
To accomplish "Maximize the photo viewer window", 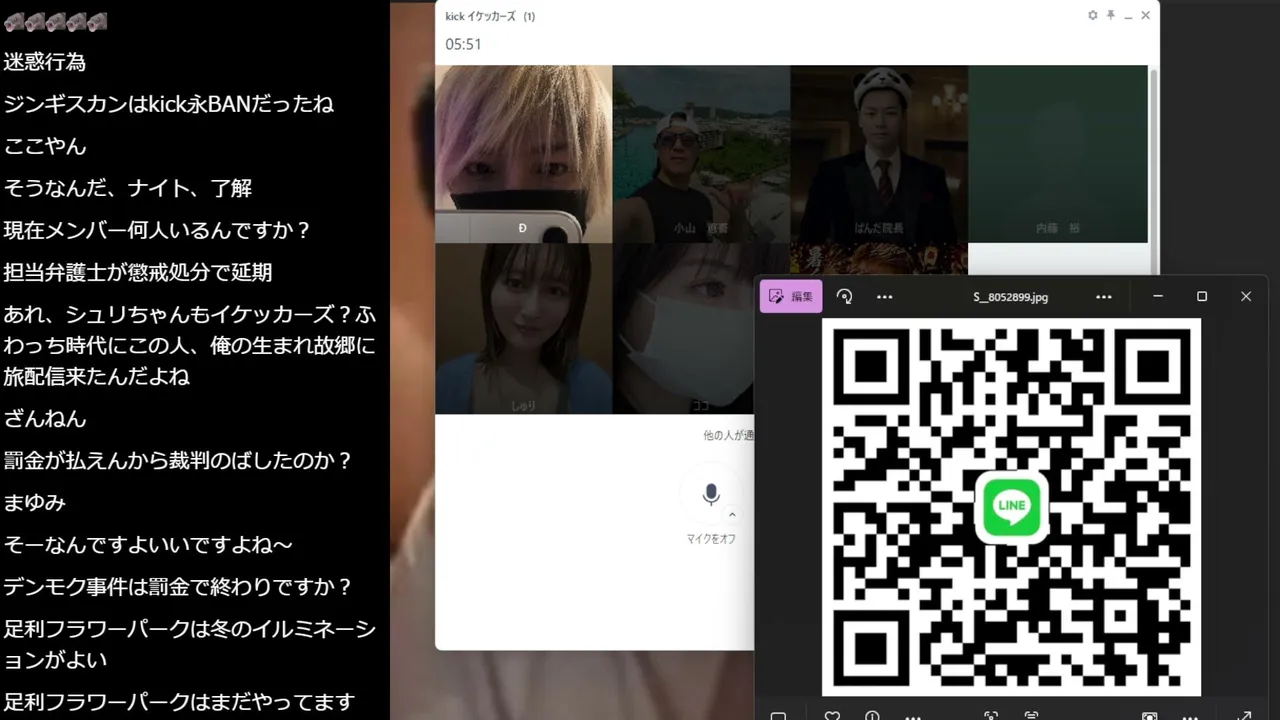I will 1202,297.
